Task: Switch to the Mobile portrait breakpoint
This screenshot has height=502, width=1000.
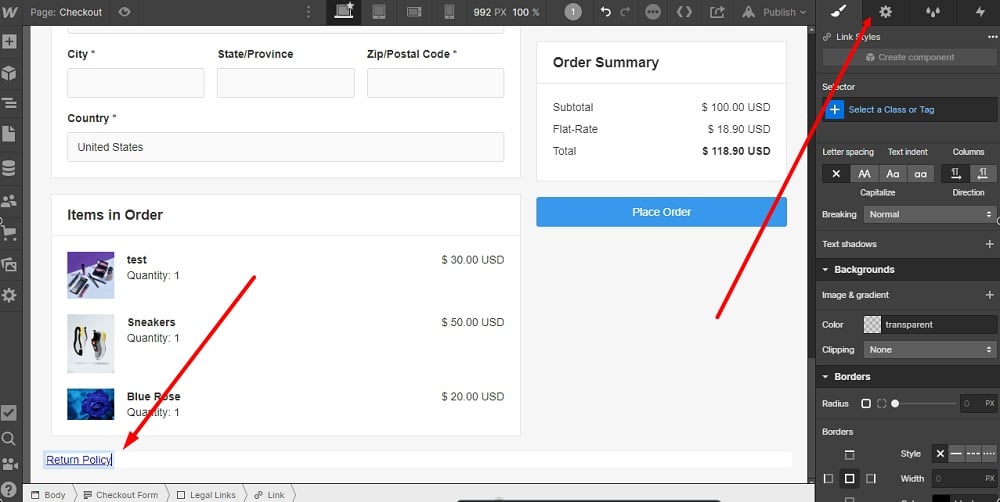Action: point(449,11)
